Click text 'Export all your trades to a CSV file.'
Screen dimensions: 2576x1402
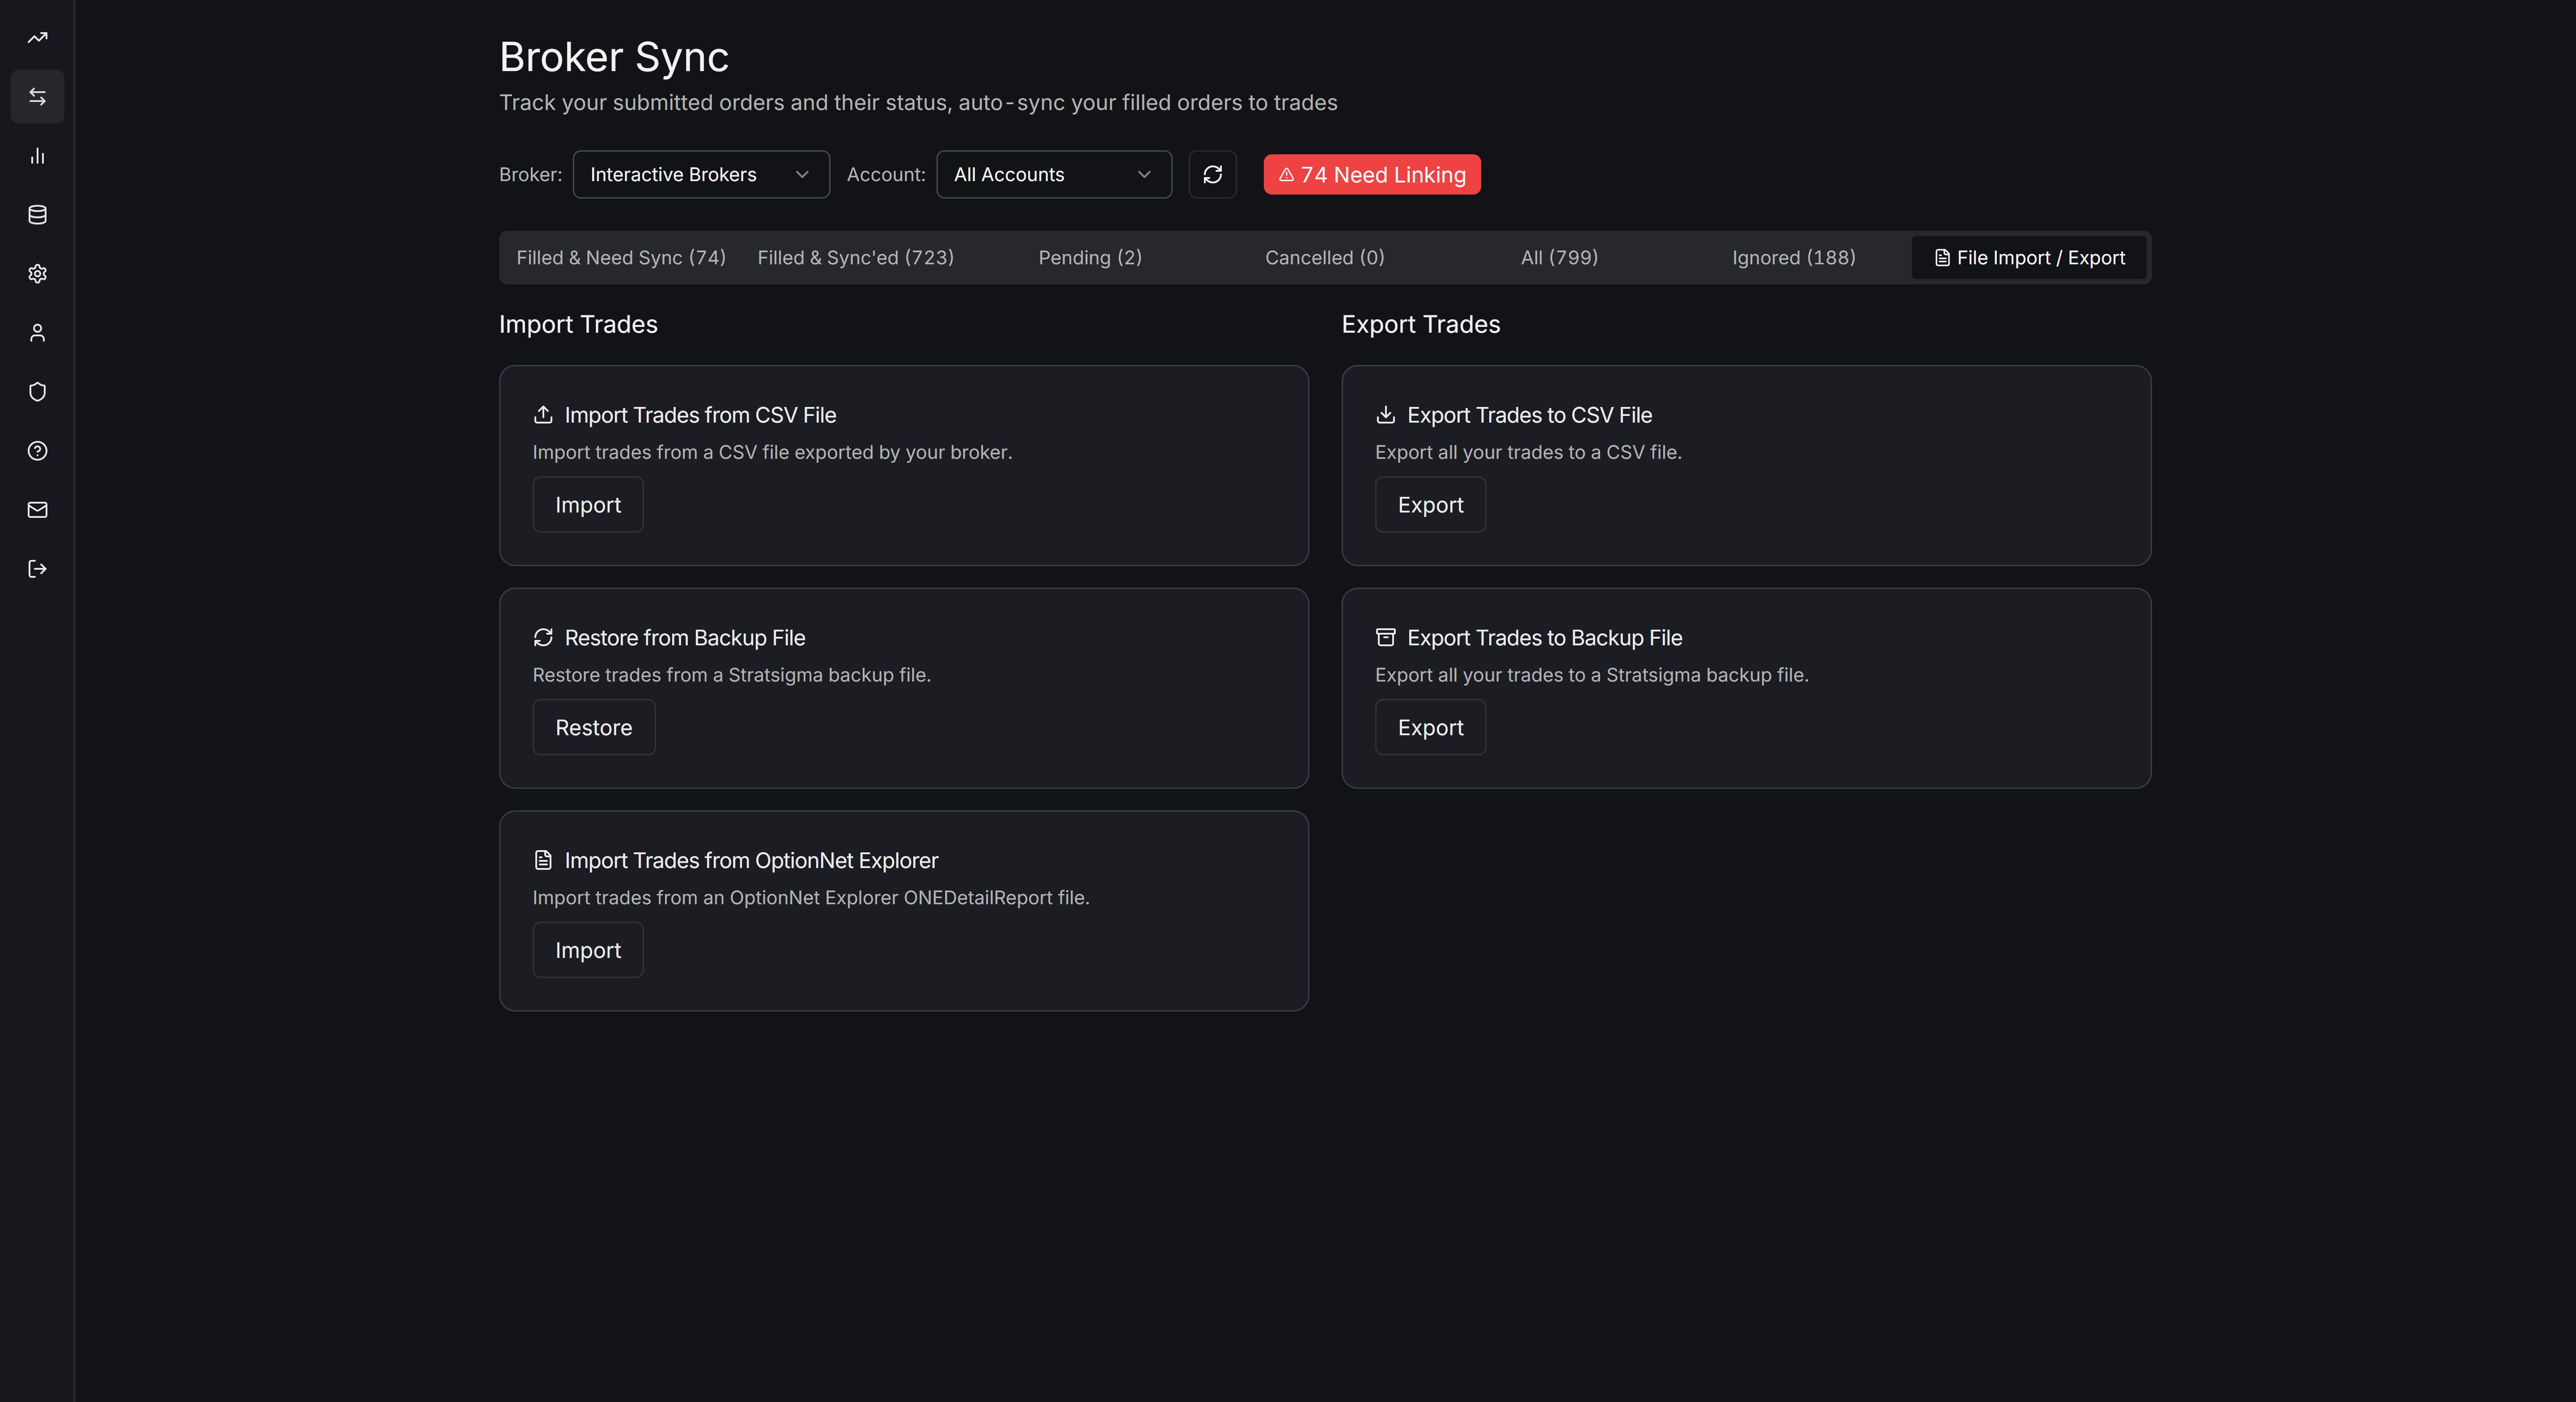pos(1528,452)
